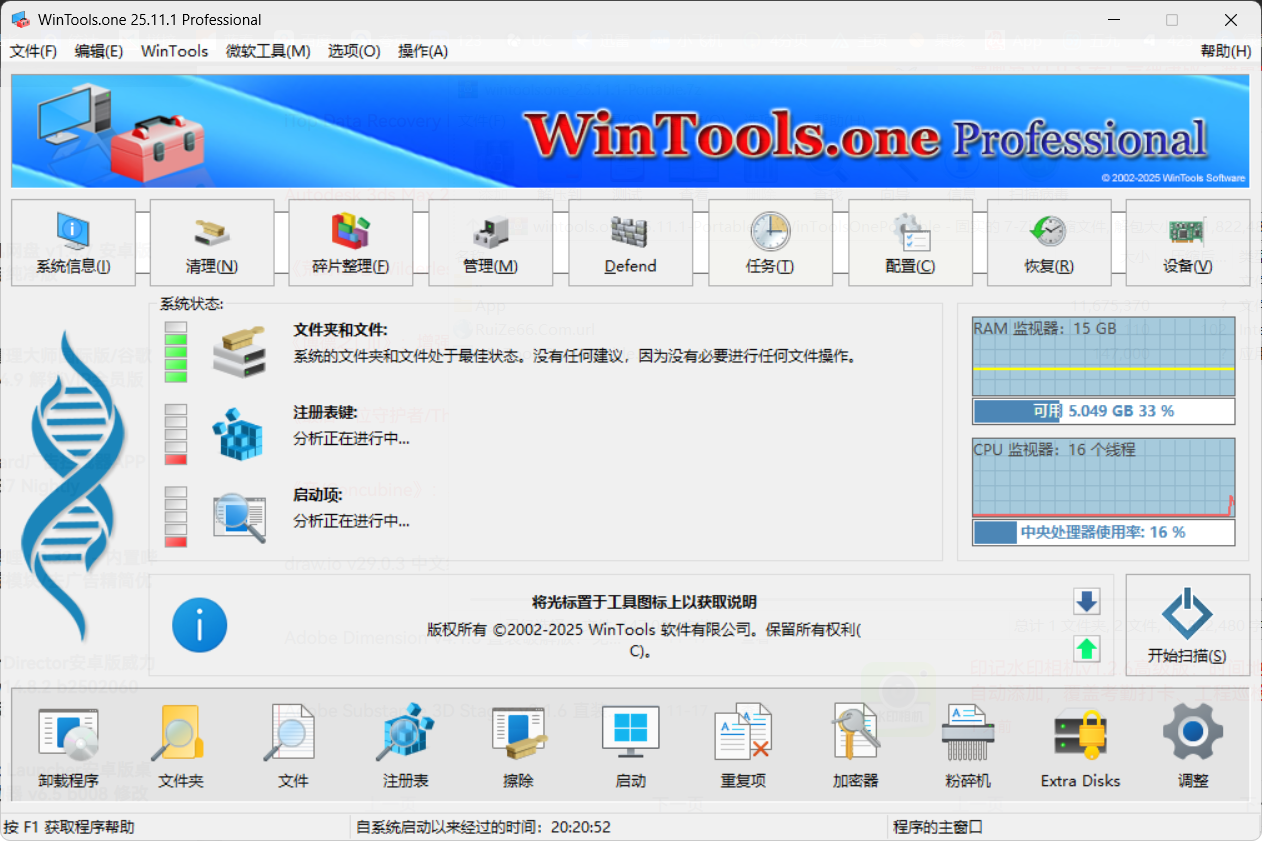Click the 文件夹和文件 status drive icon

tap(240, 350)
